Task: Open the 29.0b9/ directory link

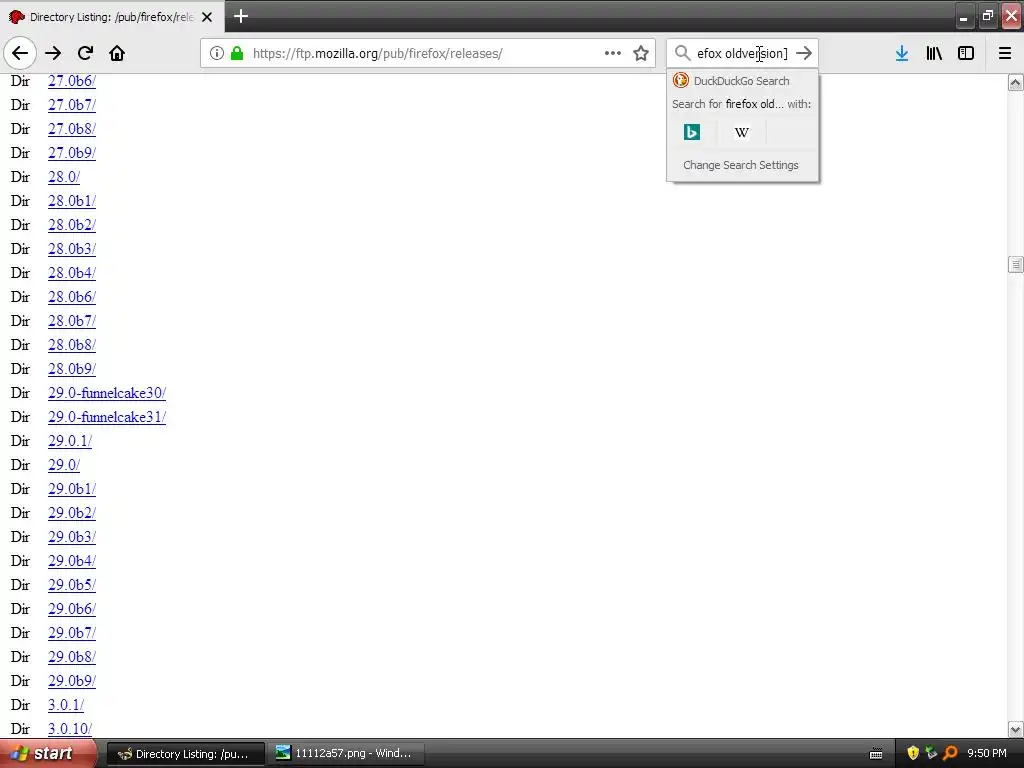Action: [x=72, y=681]
